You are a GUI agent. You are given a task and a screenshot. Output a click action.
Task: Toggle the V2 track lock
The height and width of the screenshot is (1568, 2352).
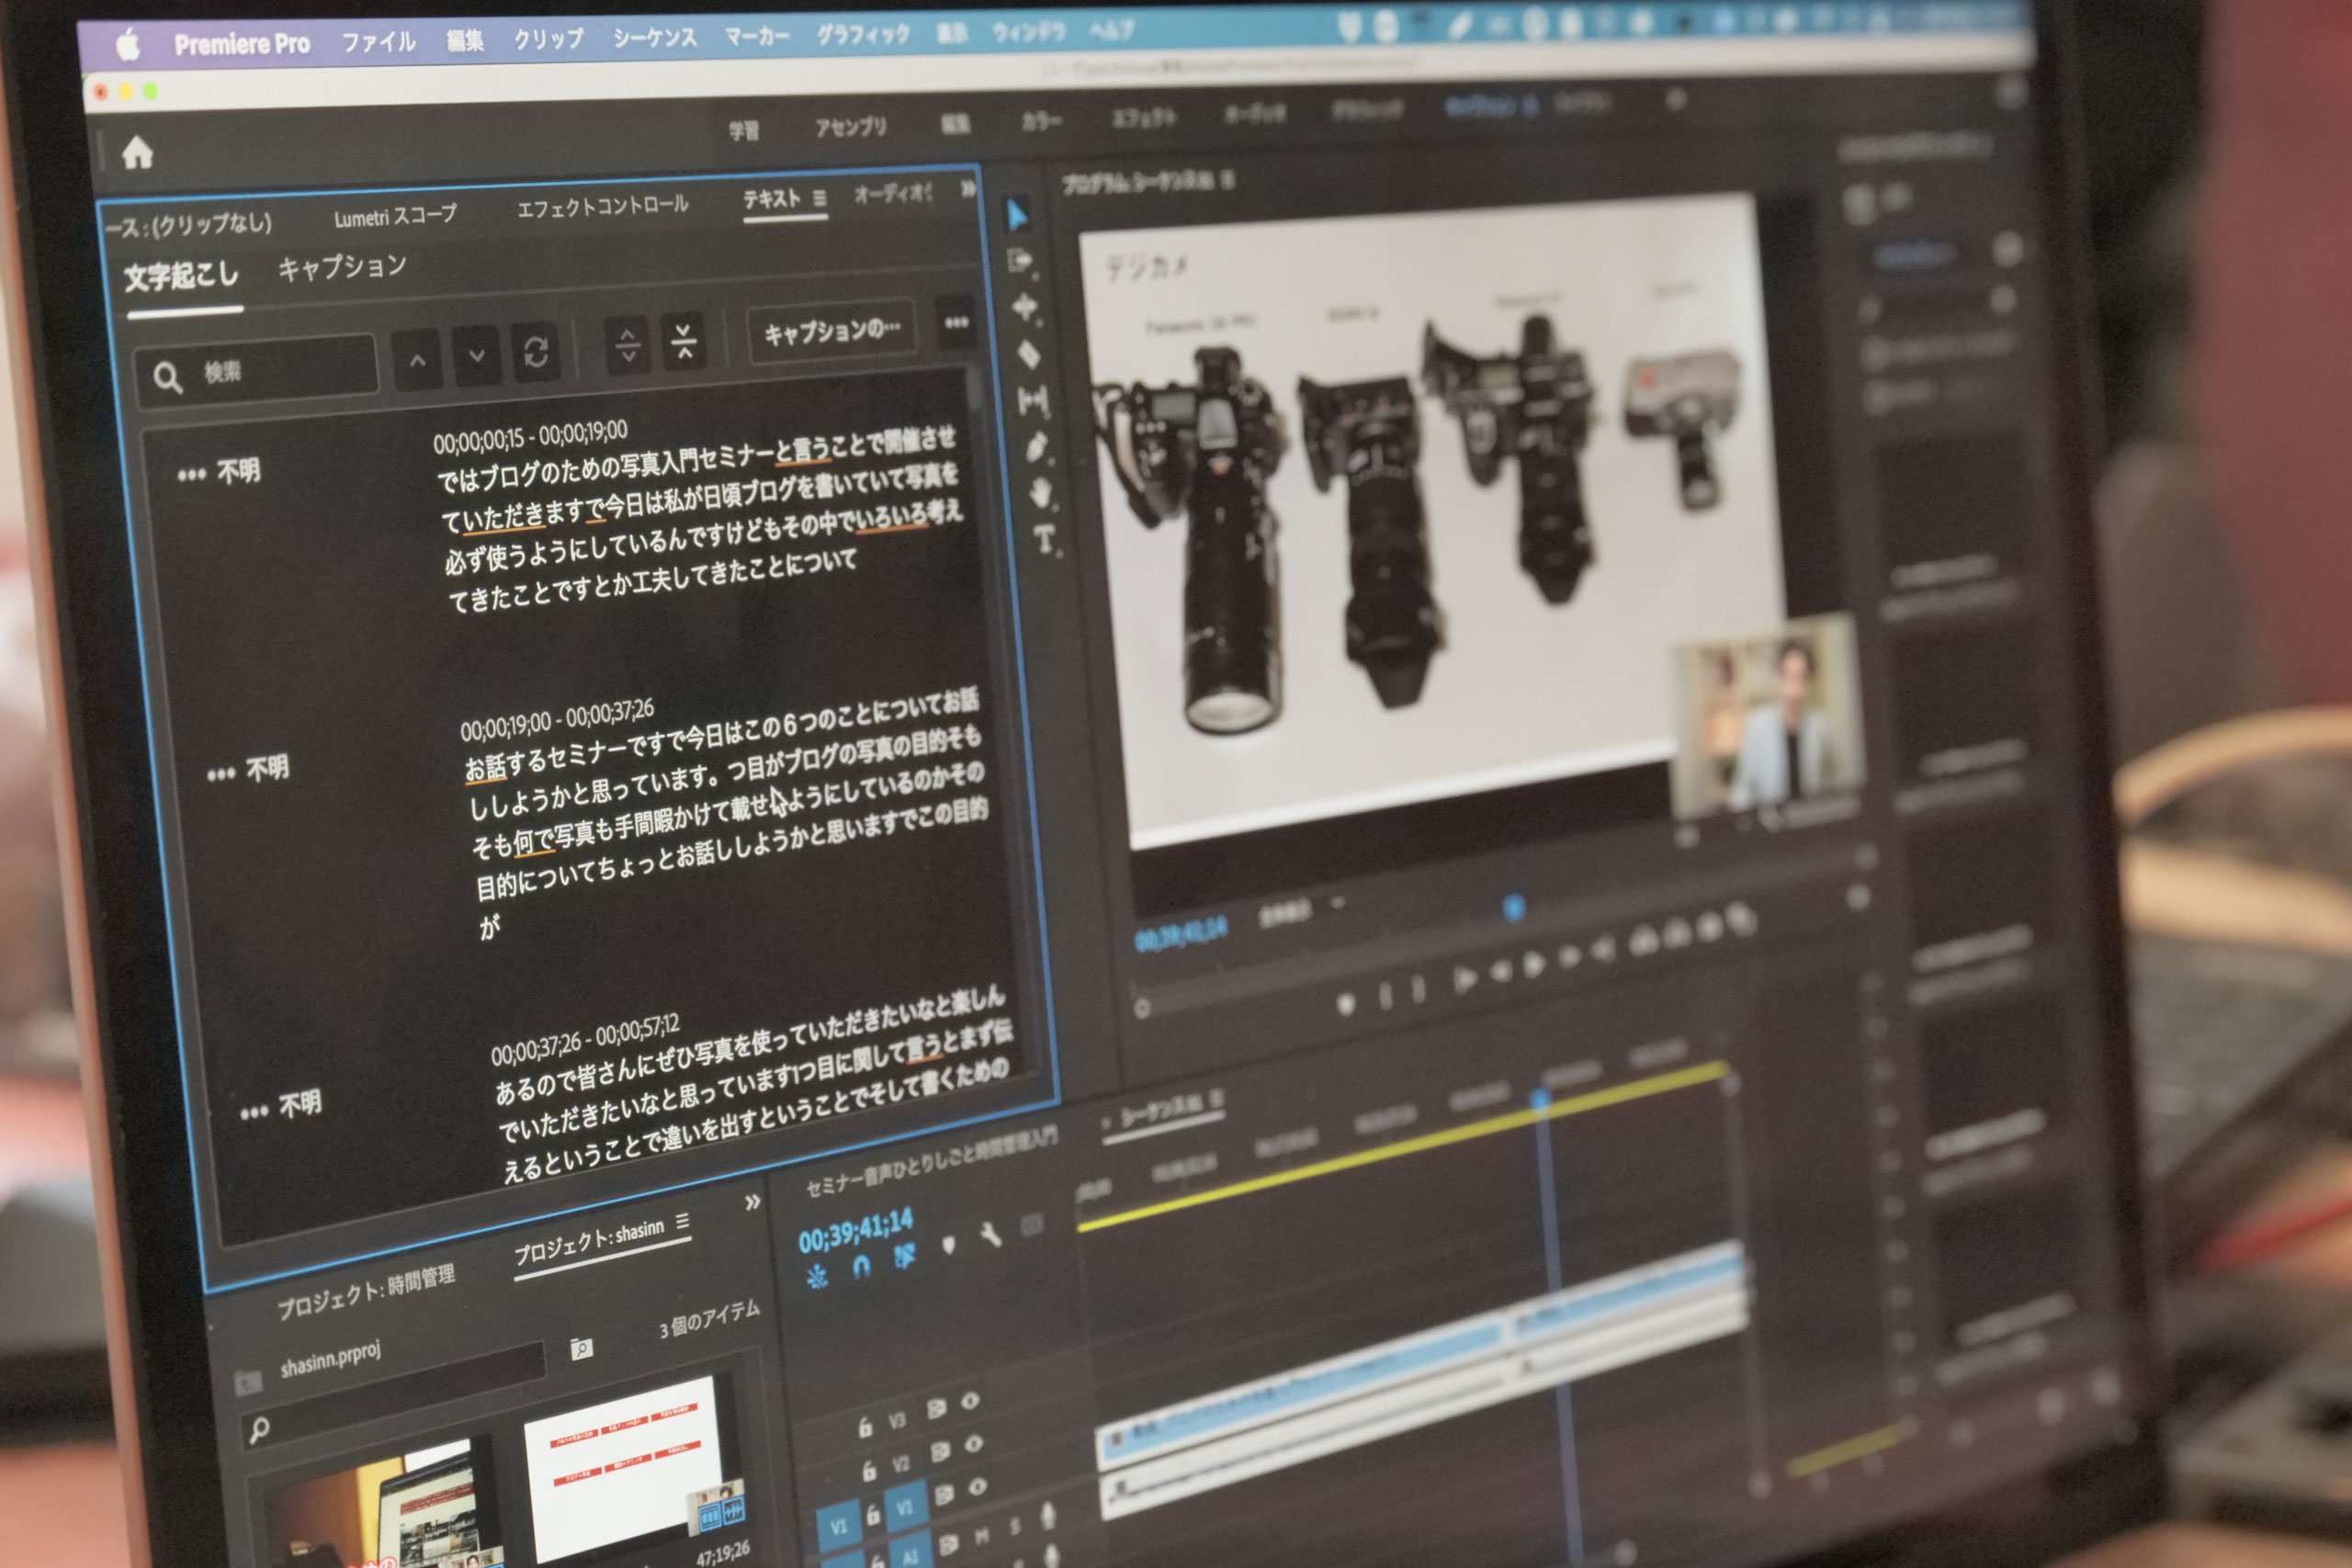pos(869,1471)
